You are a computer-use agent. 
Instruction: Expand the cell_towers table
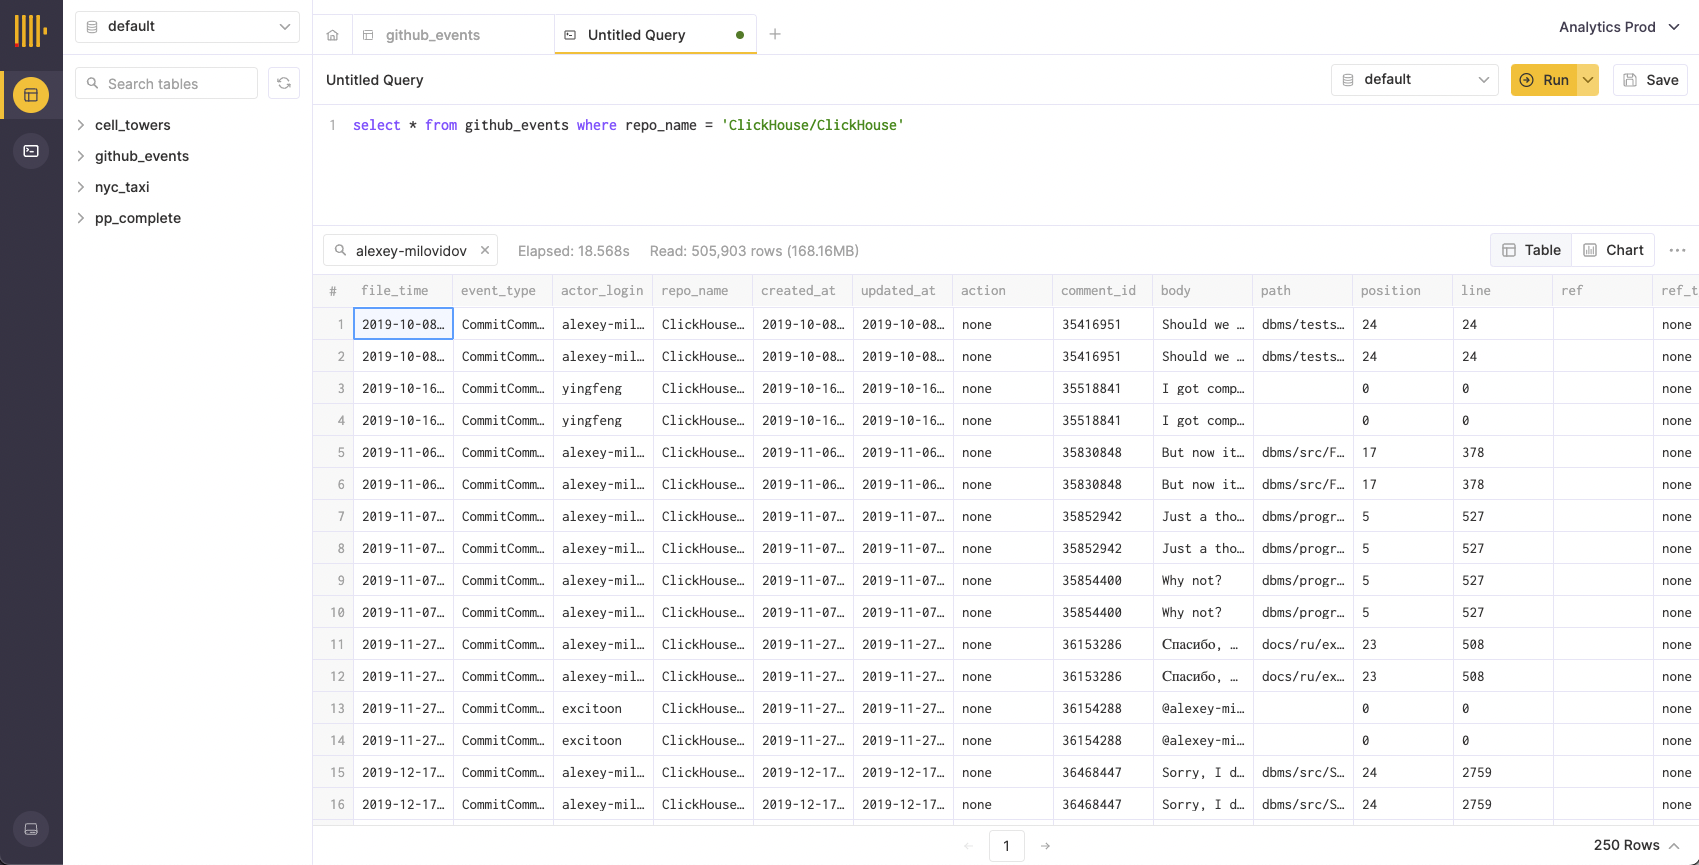point(81,125)
